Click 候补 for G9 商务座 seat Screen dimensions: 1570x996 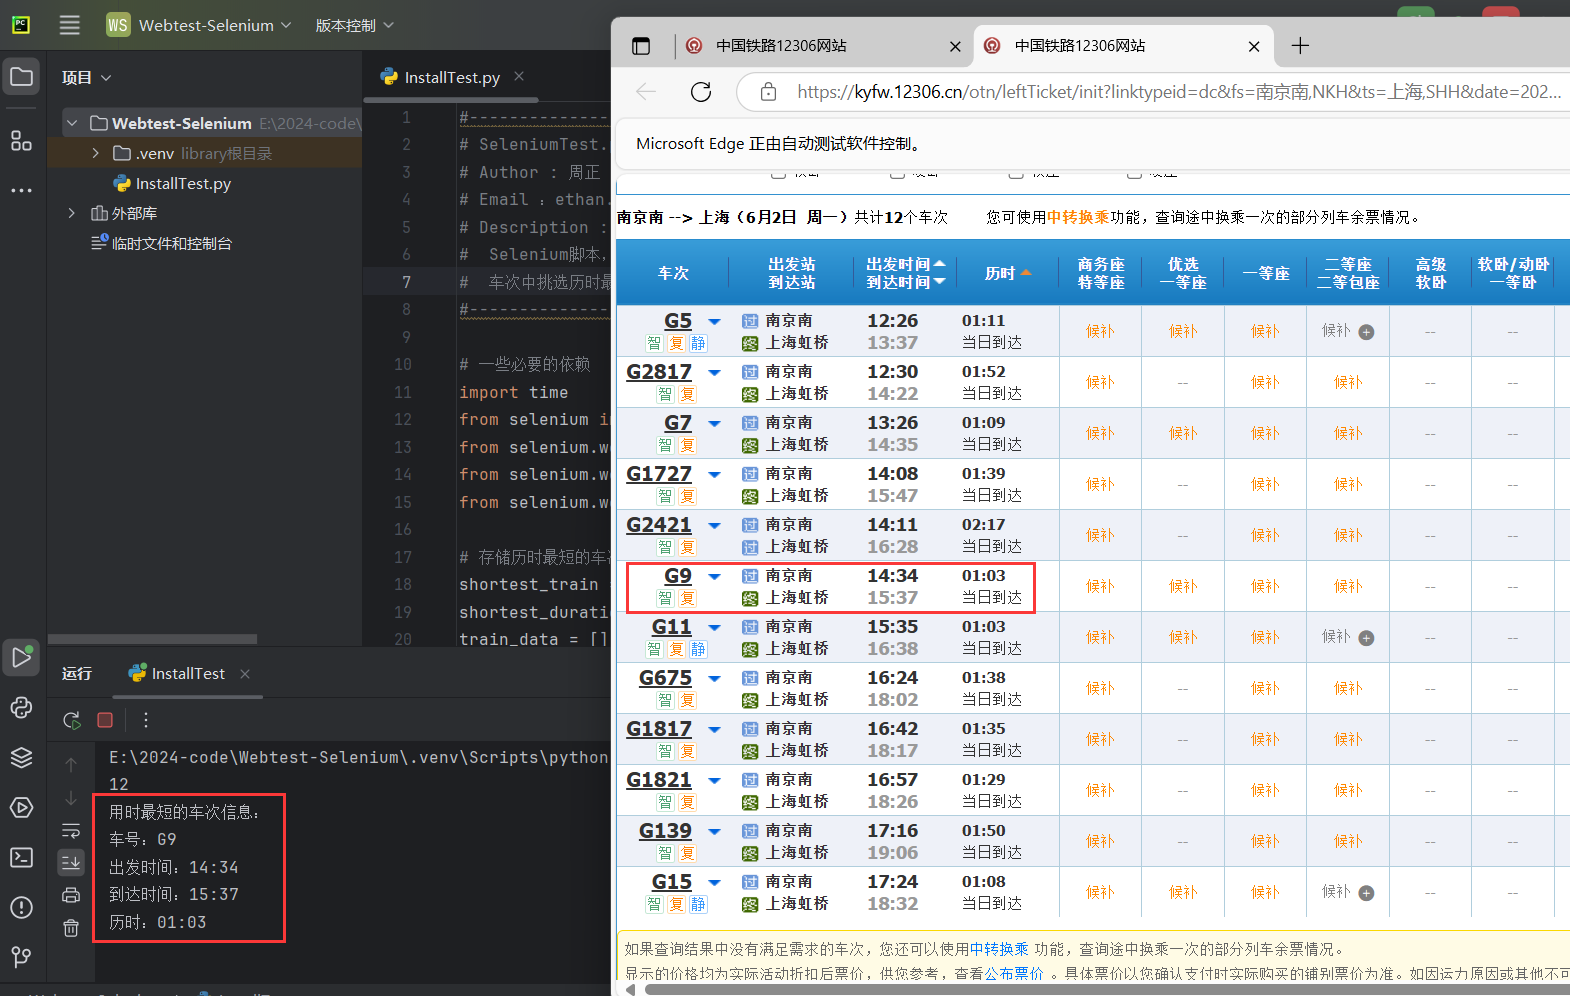[x=1100, y=586]
